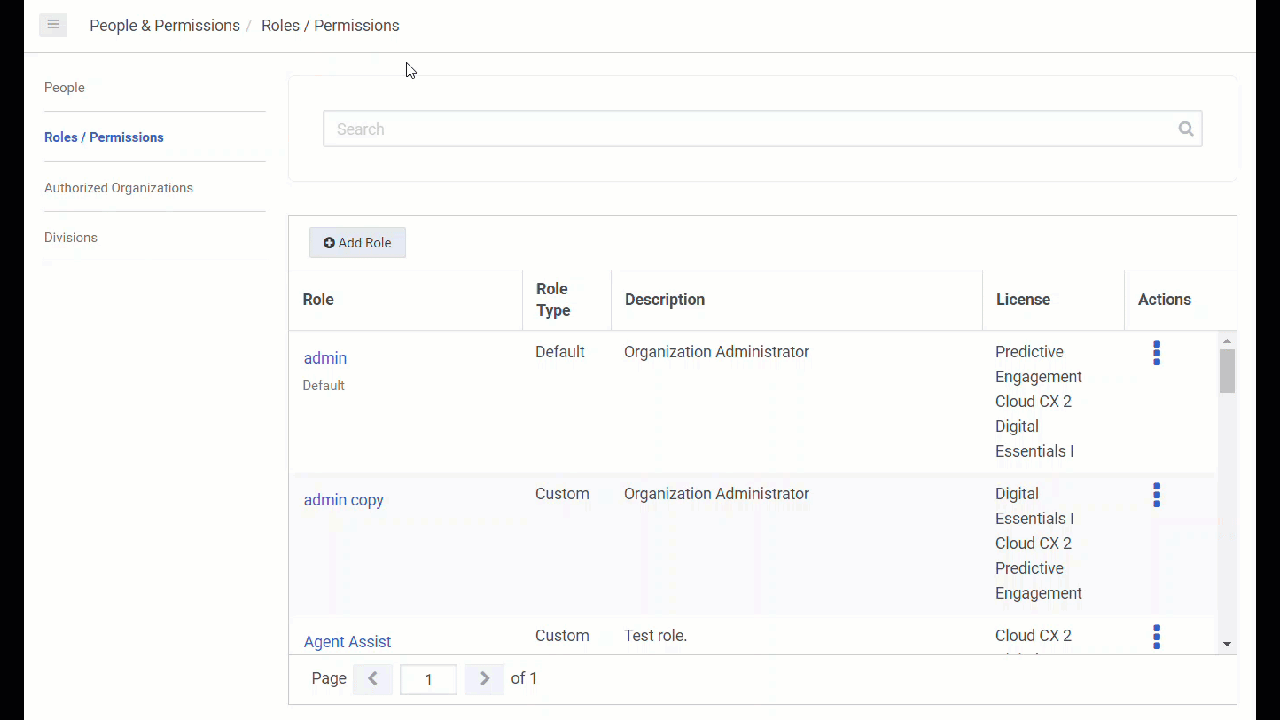Open the admin role link
The image size is (1280, 720).
pyautogui.click(x=325, y=358)
